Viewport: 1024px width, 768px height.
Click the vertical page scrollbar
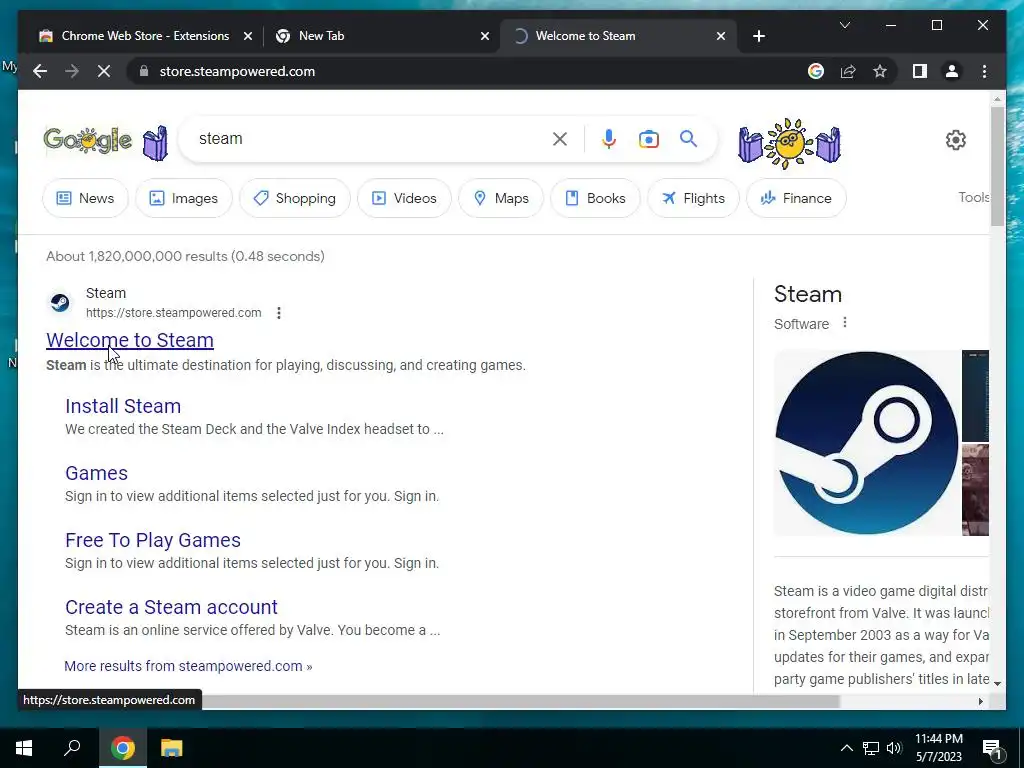pos(997,167)
